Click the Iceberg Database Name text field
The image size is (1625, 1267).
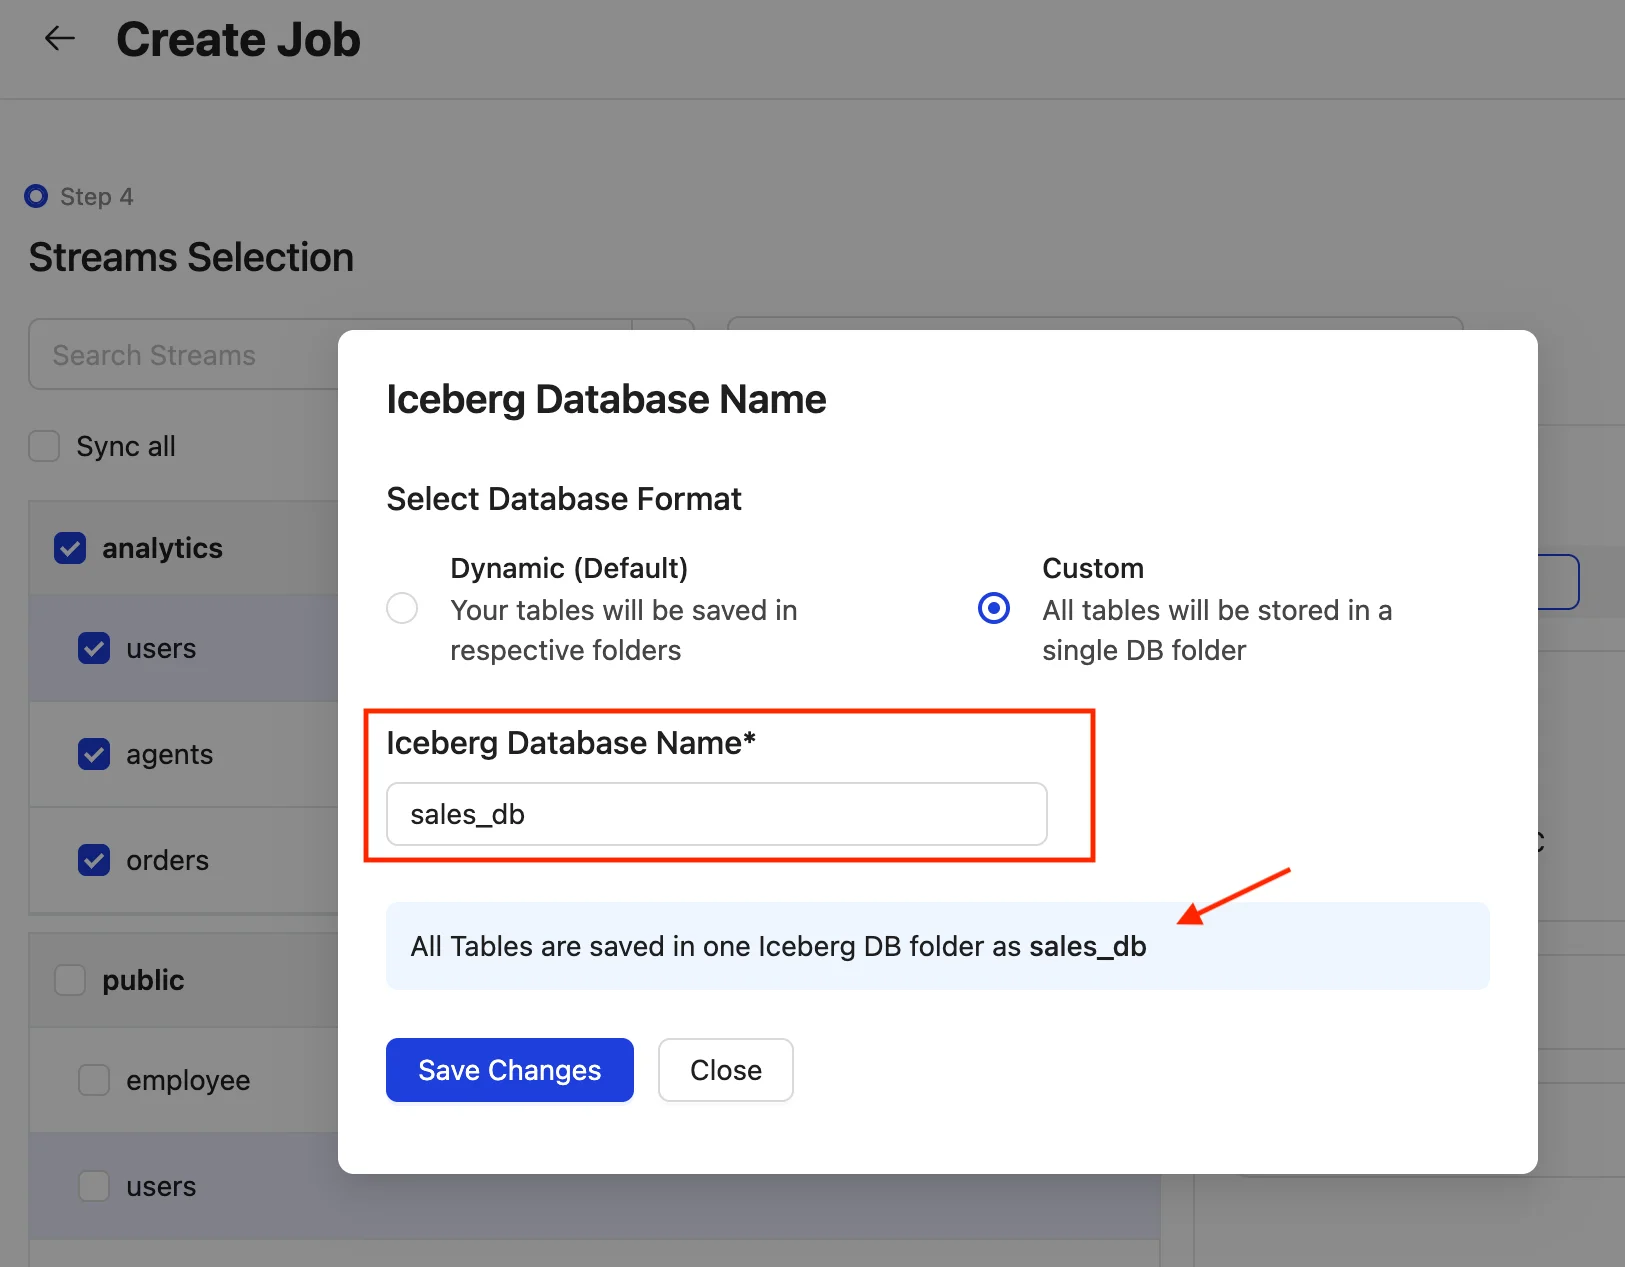tap(716, 814)
